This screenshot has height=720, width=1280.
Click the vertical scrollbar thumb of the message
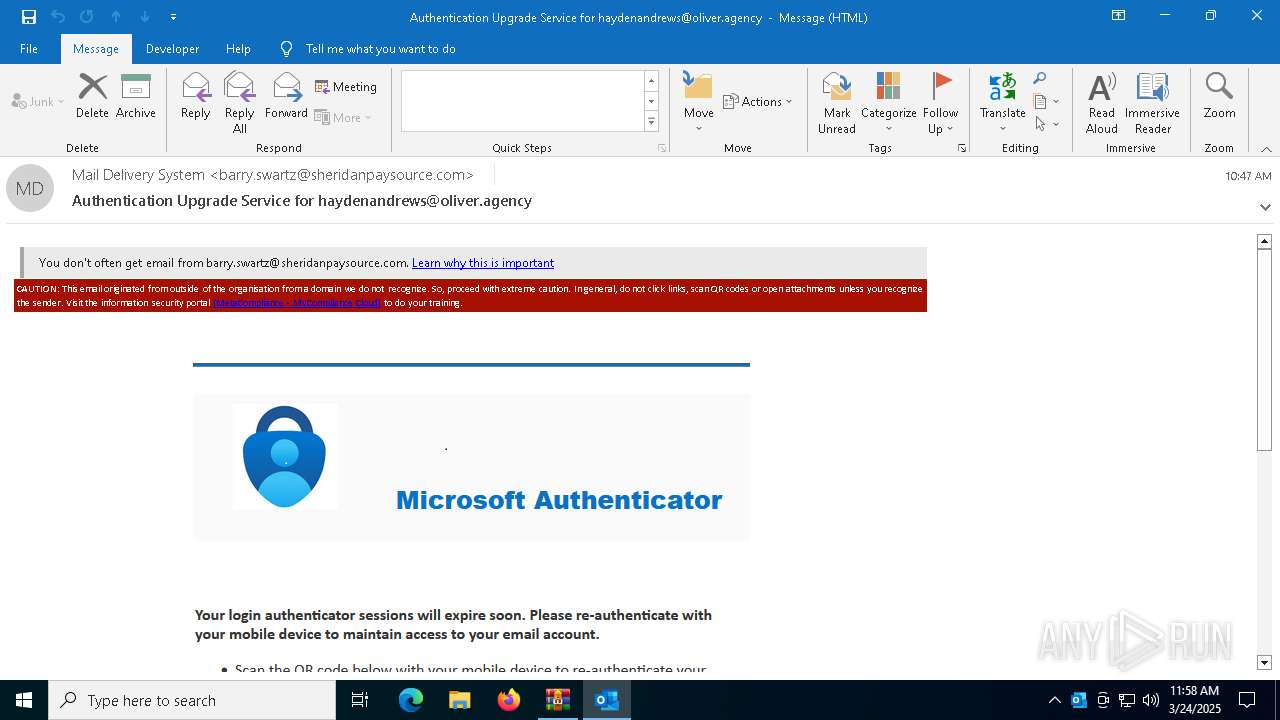(x=1264, y=349)
